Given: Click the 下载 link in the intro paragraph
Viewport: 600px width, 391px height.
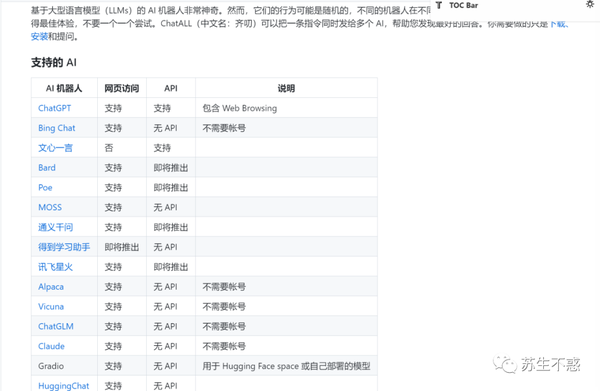Looking at the screenshot, I should click(559, 24).
